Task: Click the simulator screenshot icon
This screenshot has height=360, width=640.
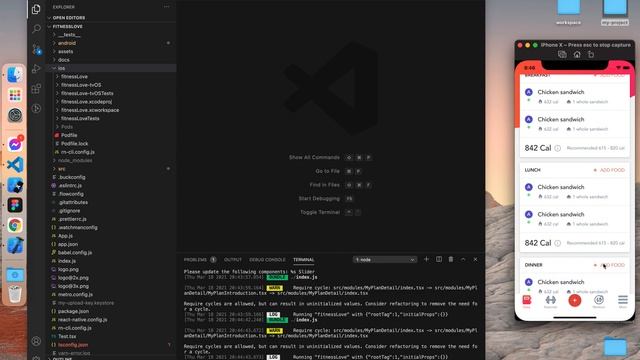Action: tap(562, 54)
